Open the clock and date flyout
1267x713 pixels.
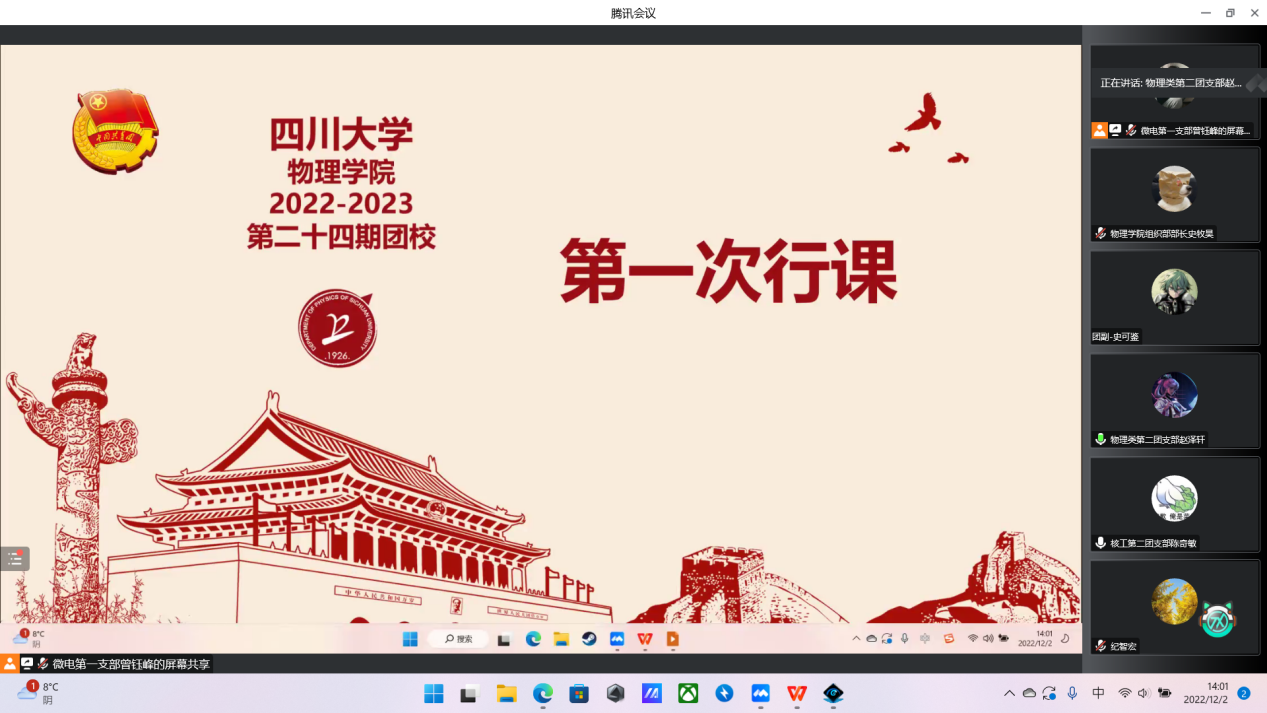1205,693
